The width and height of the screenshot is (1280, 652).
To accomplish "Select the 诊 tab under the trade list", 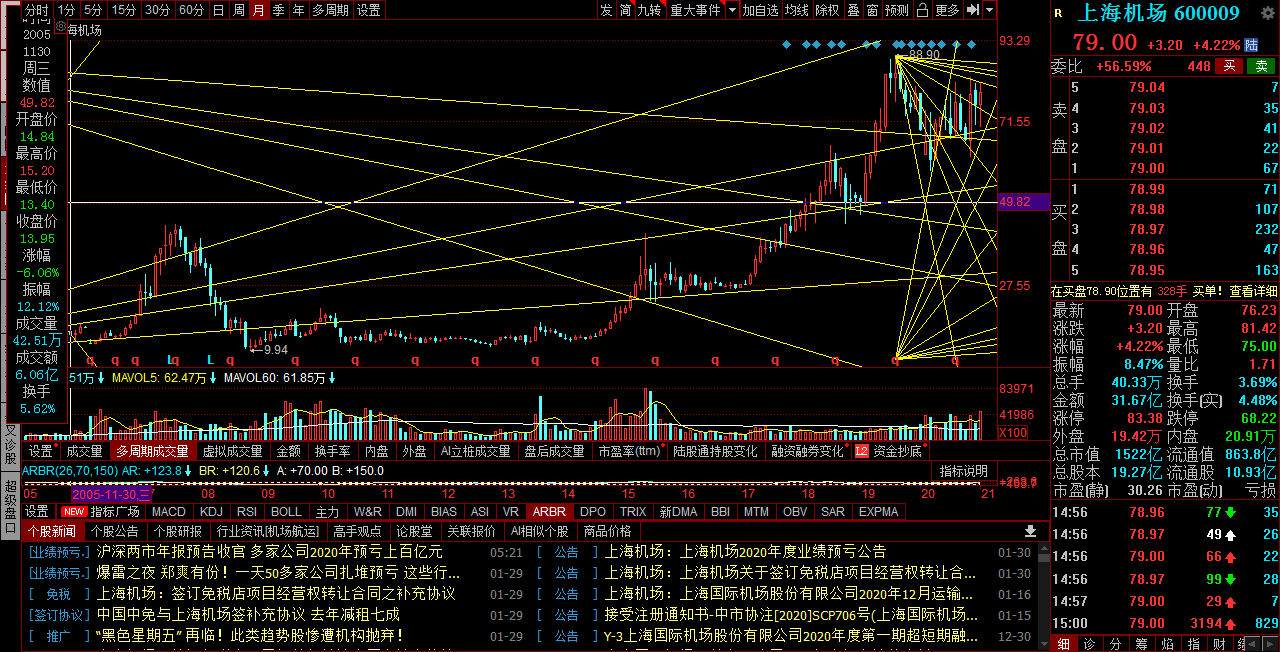I will tap(1089, 643).
